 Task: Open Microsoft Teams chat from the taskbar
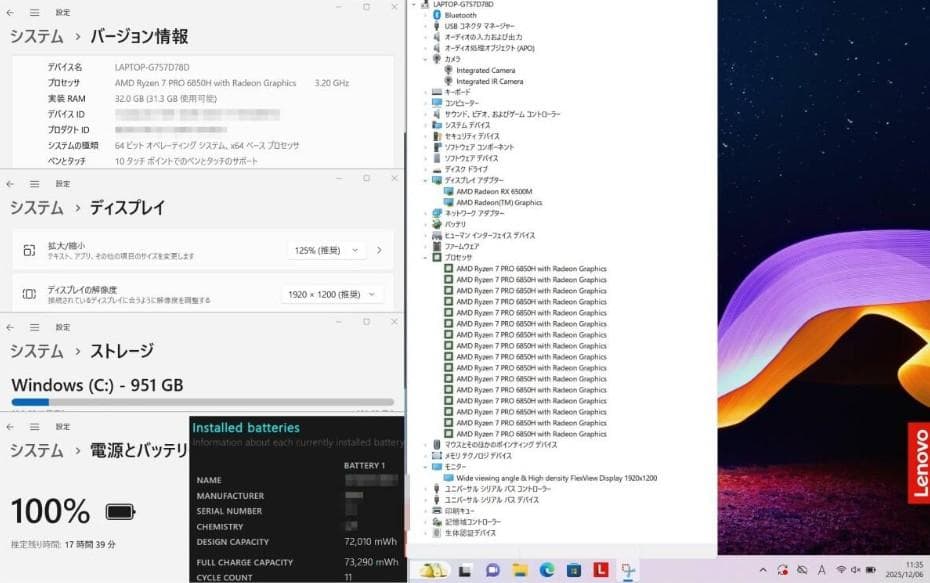[x=494, y=570]
